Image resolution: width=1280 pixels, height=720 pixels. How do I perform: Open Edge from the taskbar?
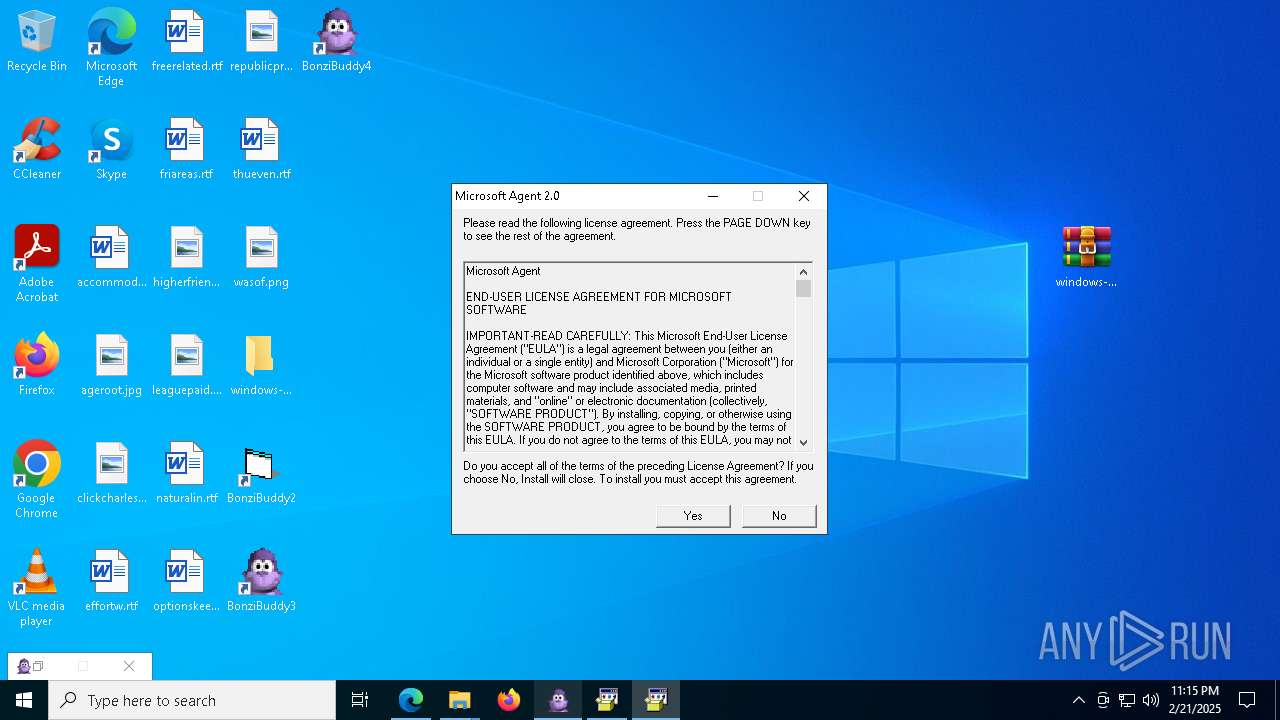click(x=411, y=700)
